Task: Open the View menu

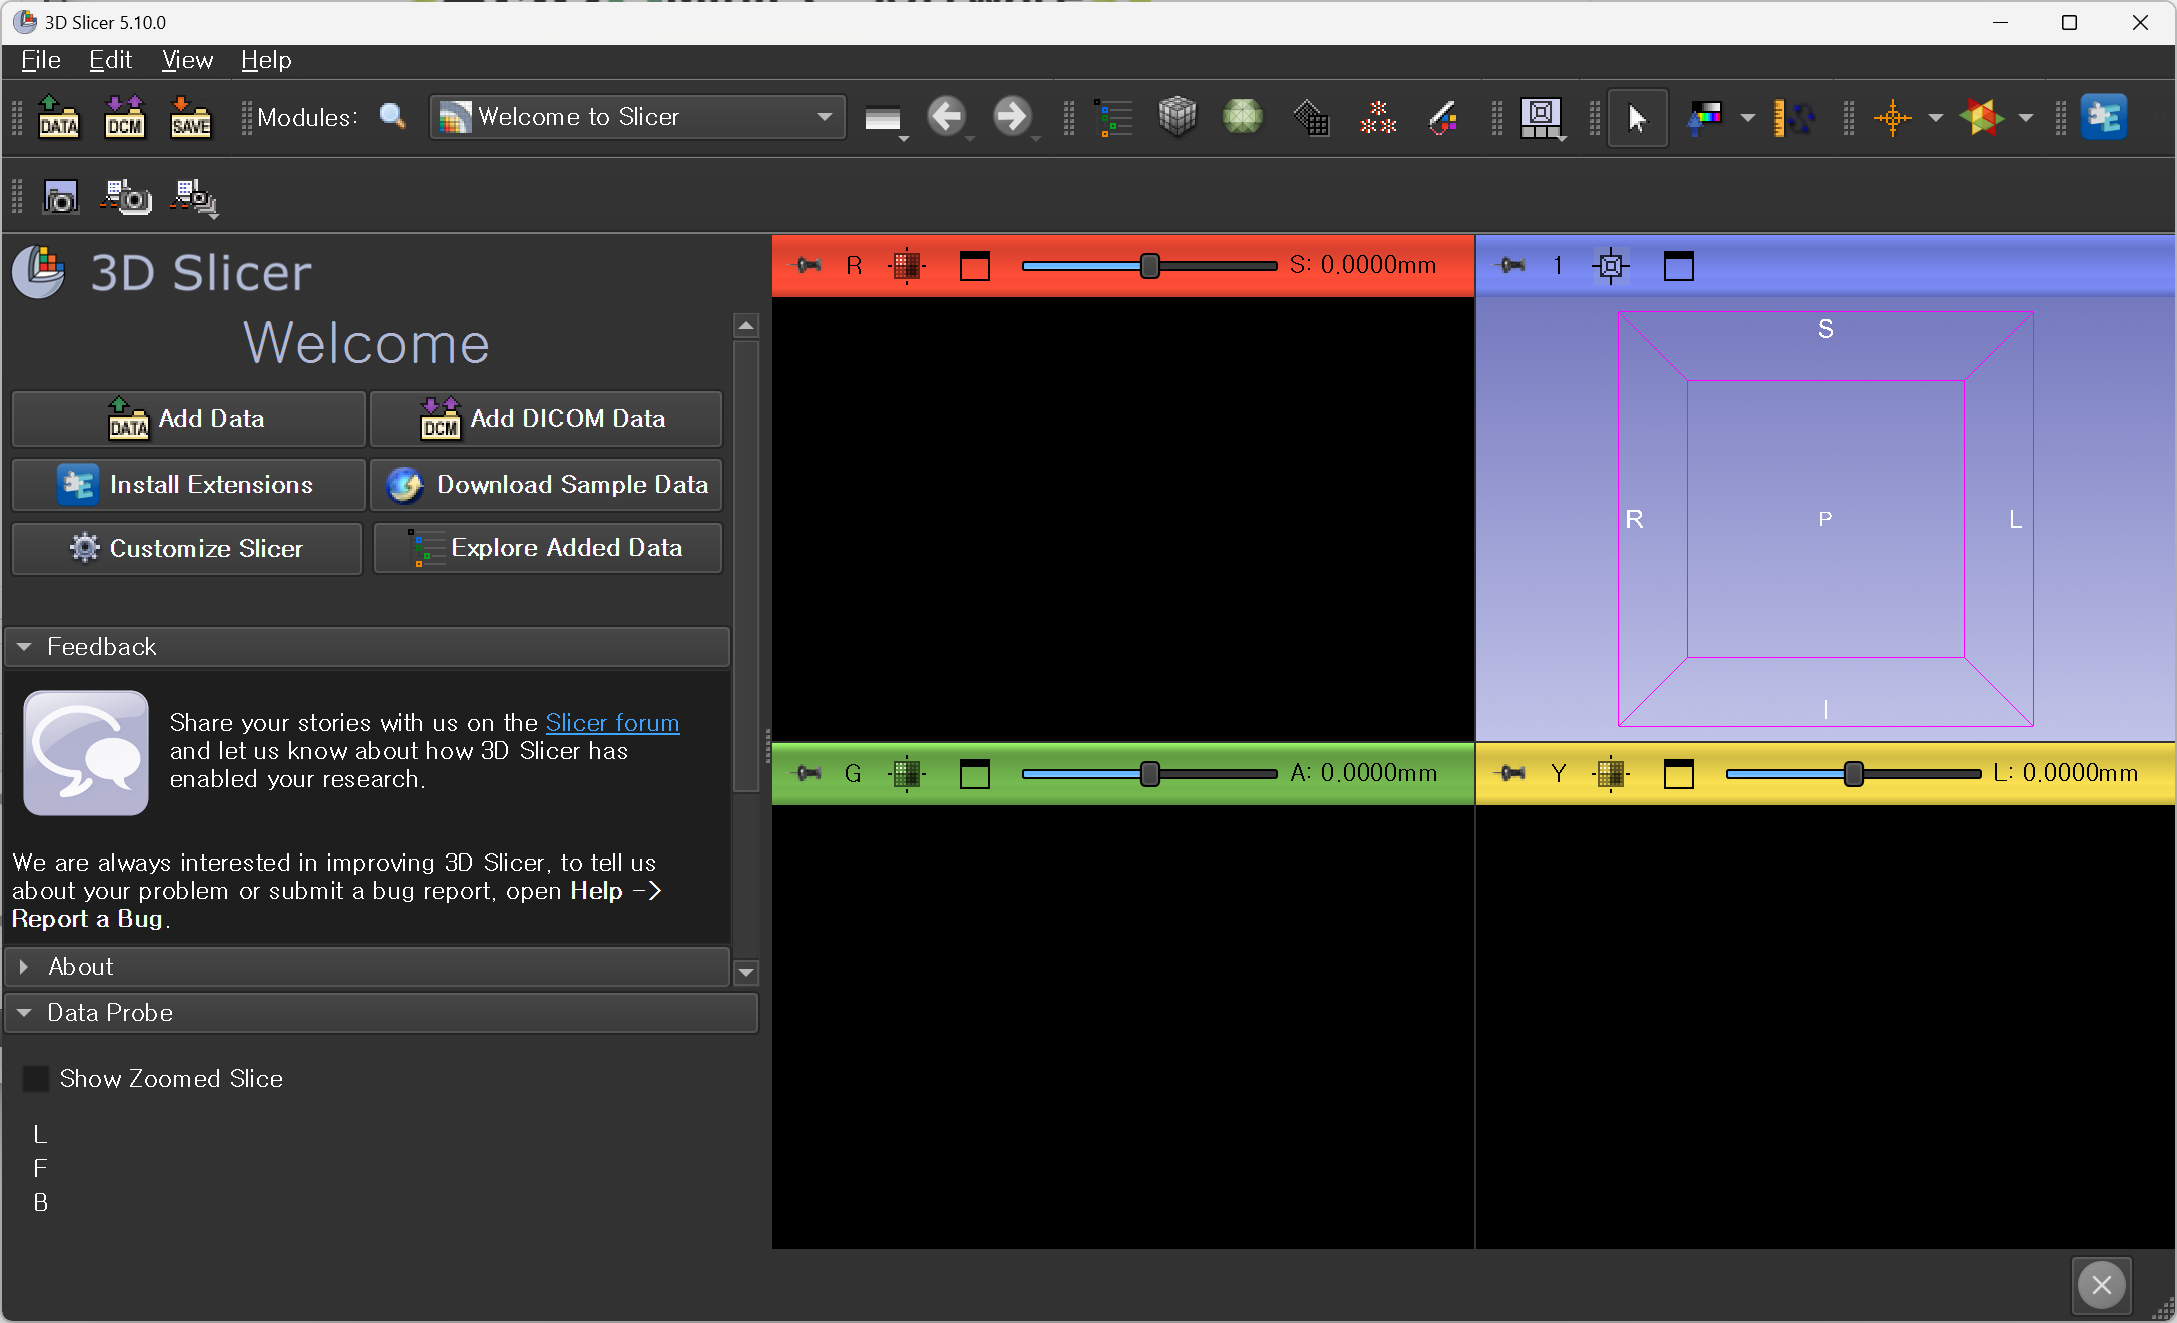Action: coord(187,60)
